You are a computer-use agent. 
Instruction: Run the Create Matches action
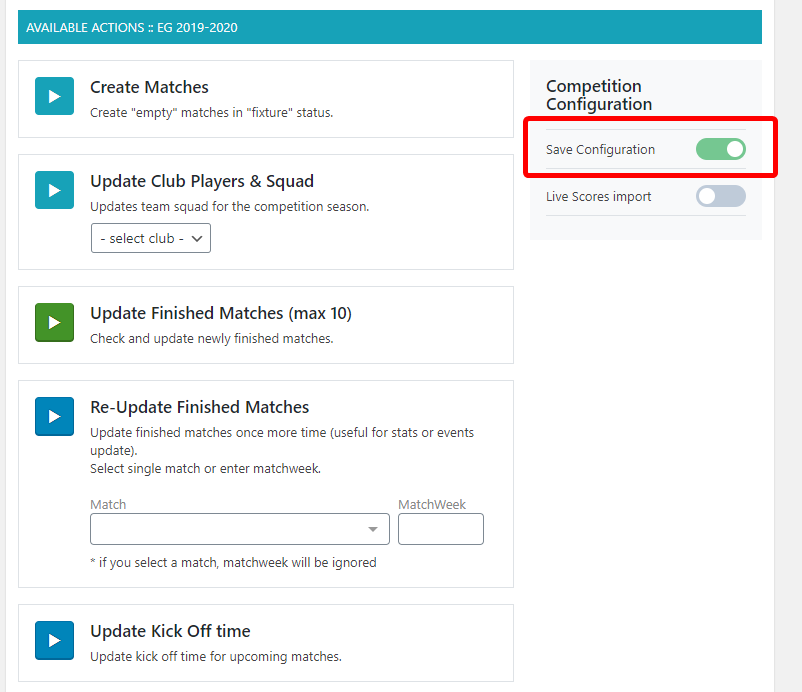coord(54,96)
